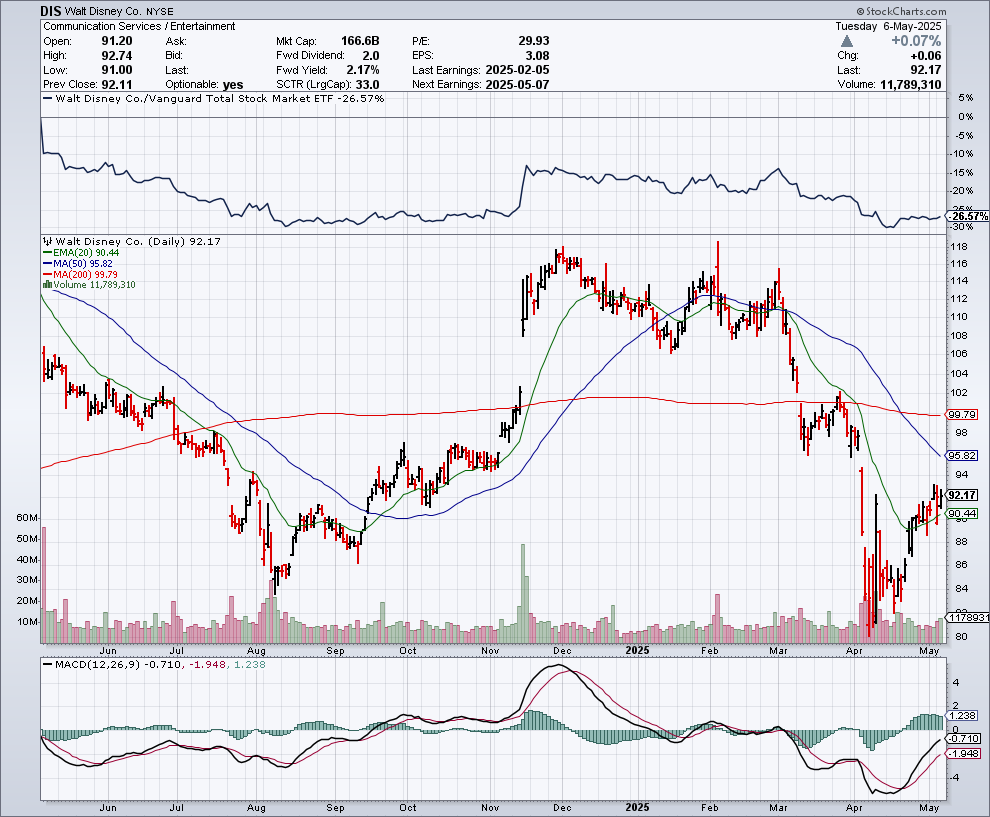Select the header Volume value 11,789,310
990x817 pixels.
910,85
